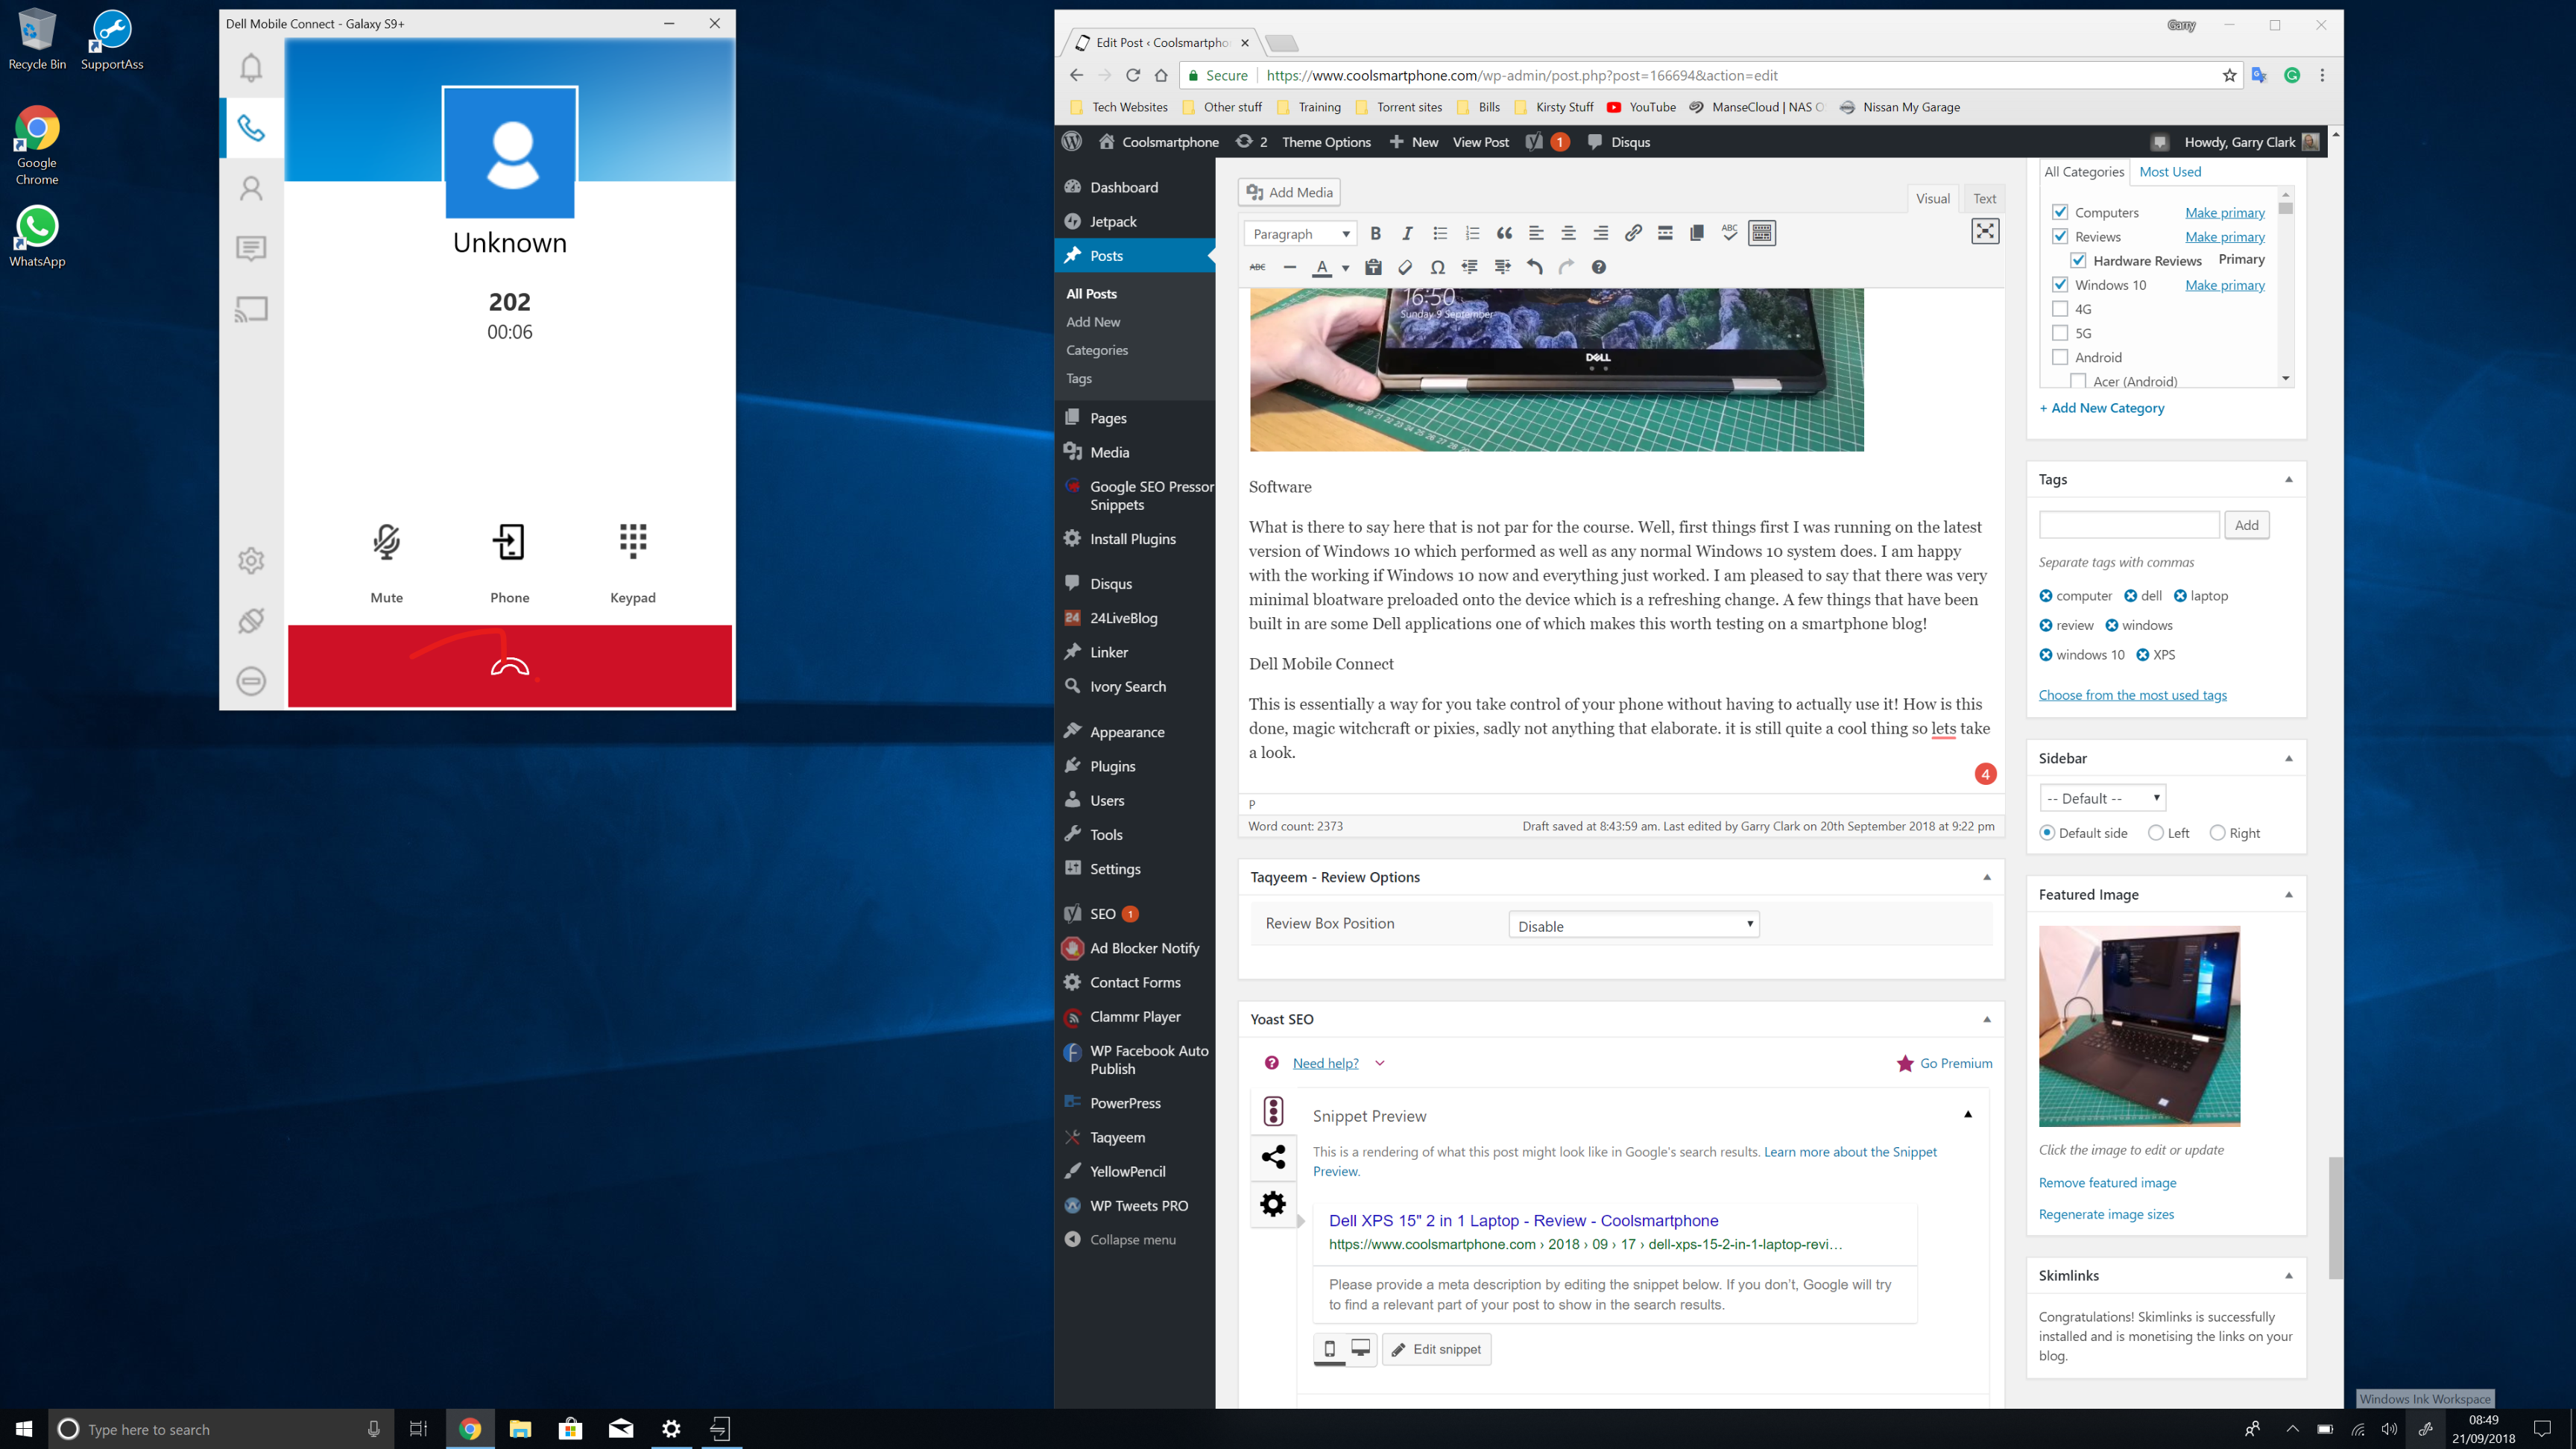The height and width of the screenshot is (1449, 2576).
Task: Clear formatting with the eraser icon
Action: (1405, 267)
